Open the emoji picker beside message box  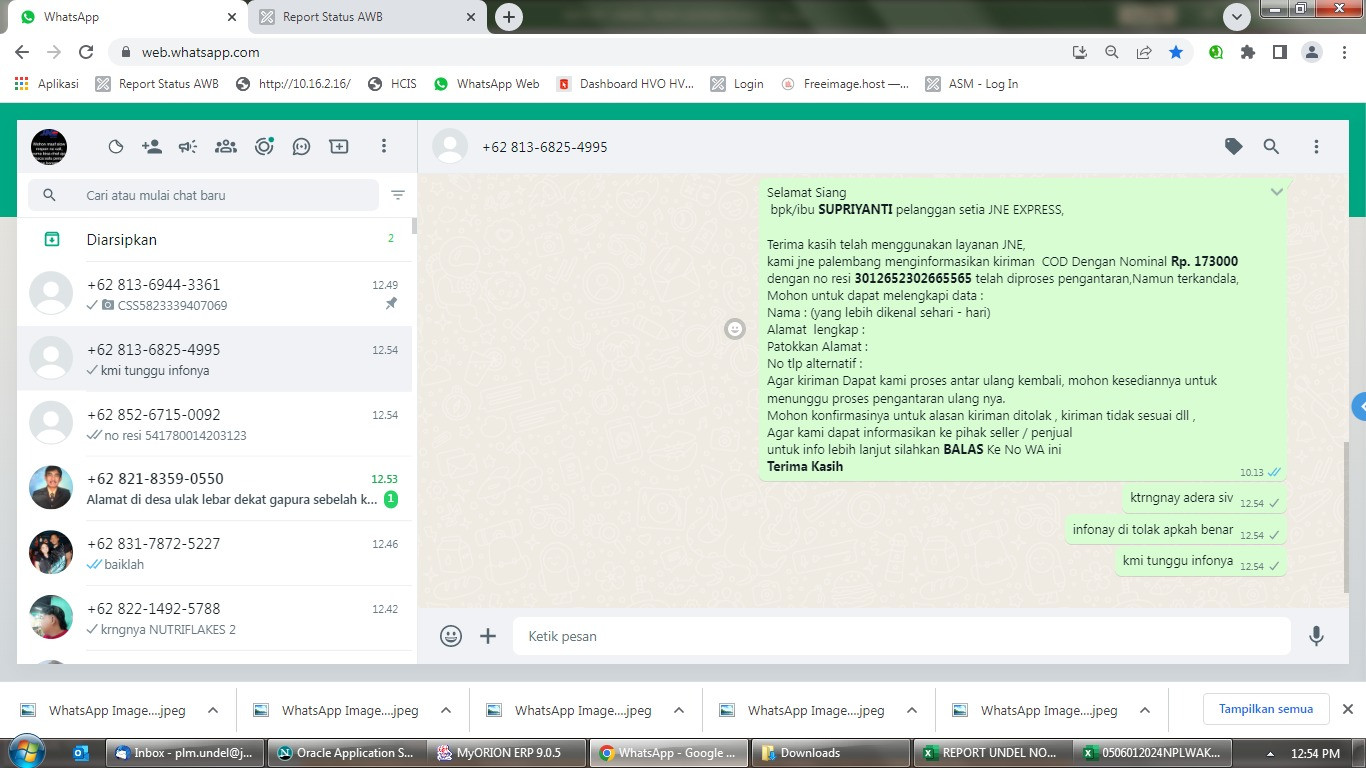[x=451, y=636]
